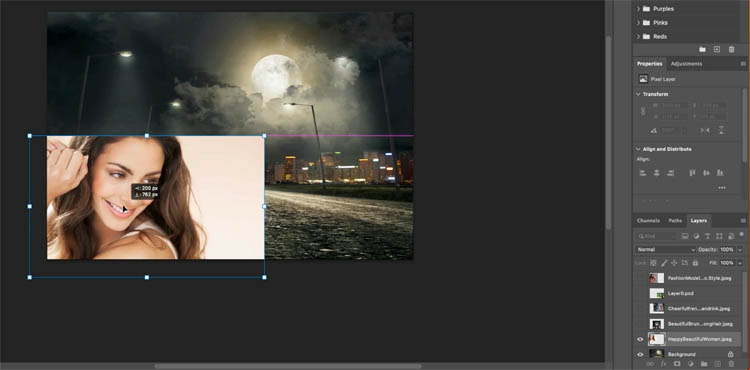750x370 pixels.
Task: Delete swatch using trash icon below Reds
Action: [731, 49]
